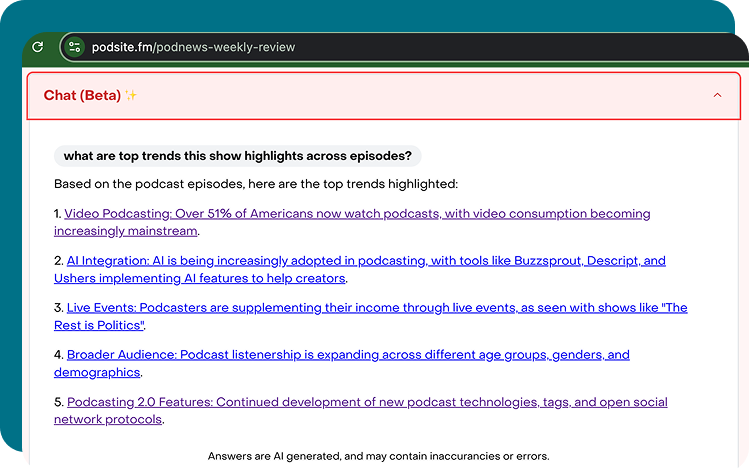
Task: Open the Video Podcasting trend link
Action: coord(352,222)
